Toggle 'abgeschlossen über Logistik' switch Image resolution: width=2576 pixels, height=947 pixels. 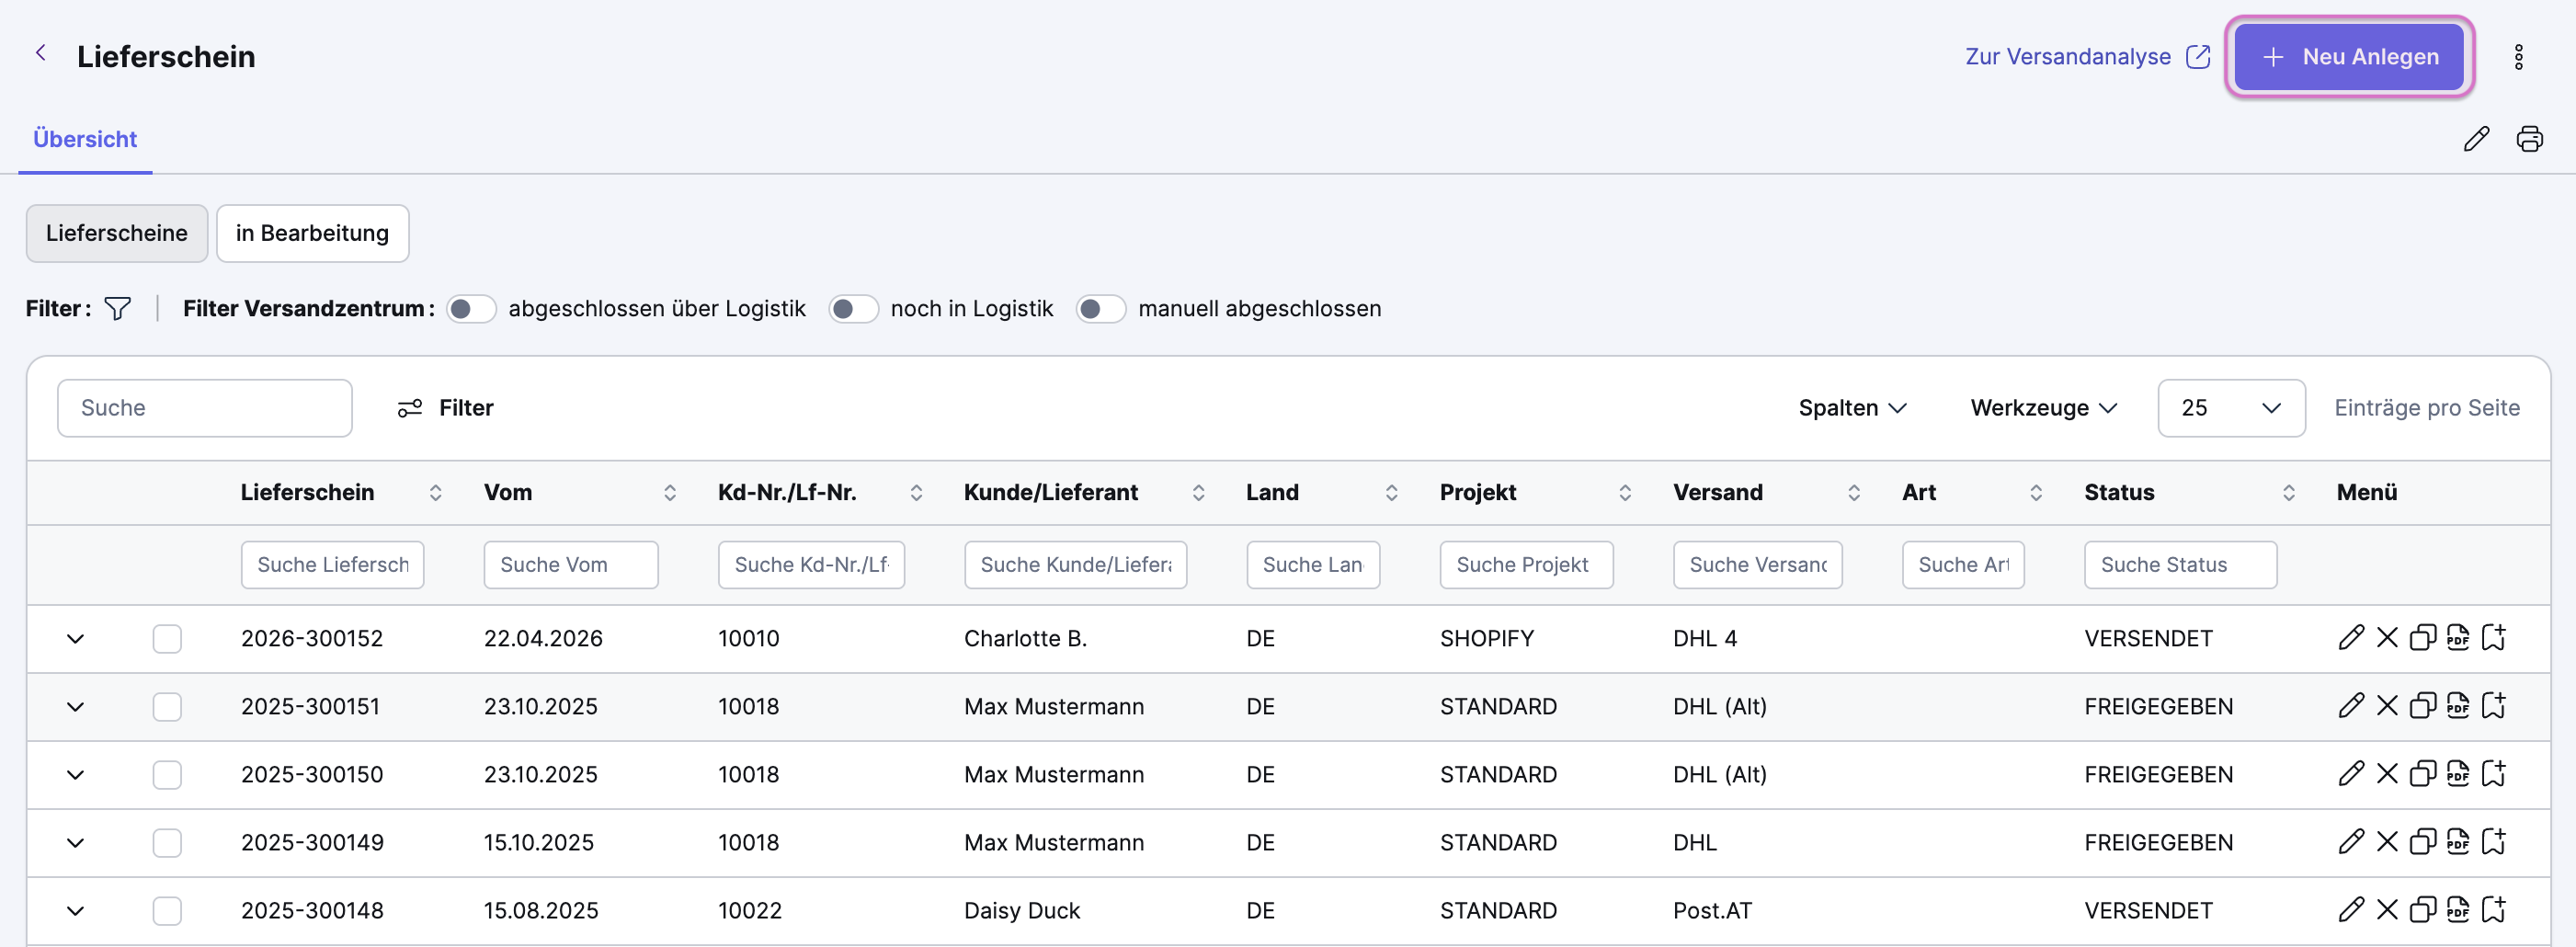click(x=471, y=309)
